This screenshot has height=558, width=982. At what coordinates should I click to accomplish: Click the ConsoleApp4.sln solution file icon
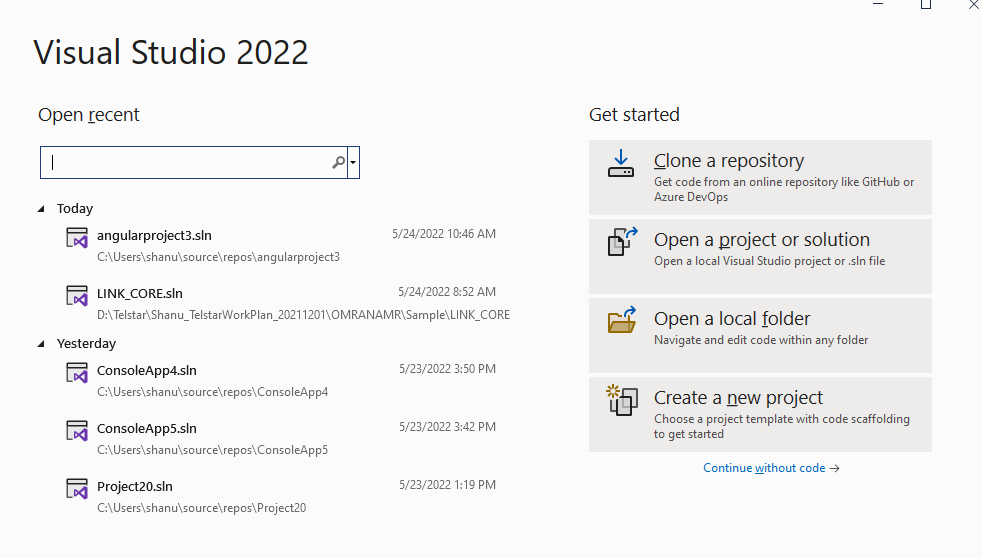77,373
